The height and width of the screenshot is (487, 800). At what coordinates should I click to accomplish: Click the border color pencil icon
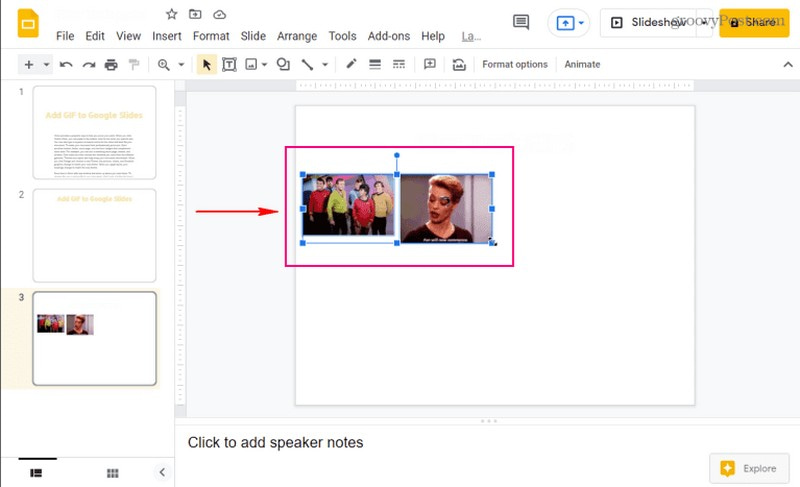(x=351, y=65)
